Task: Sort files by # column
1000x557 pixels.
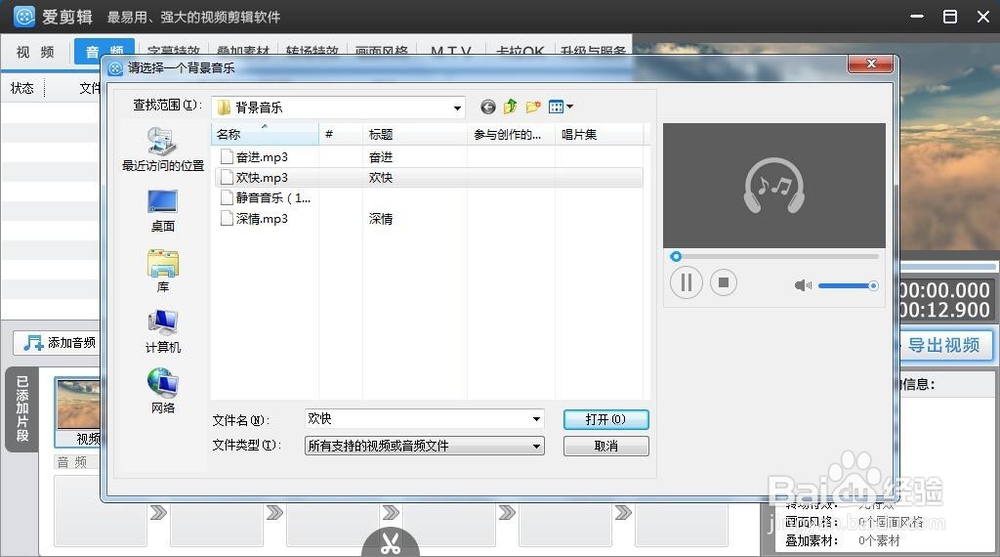Action: click(341, 134)
